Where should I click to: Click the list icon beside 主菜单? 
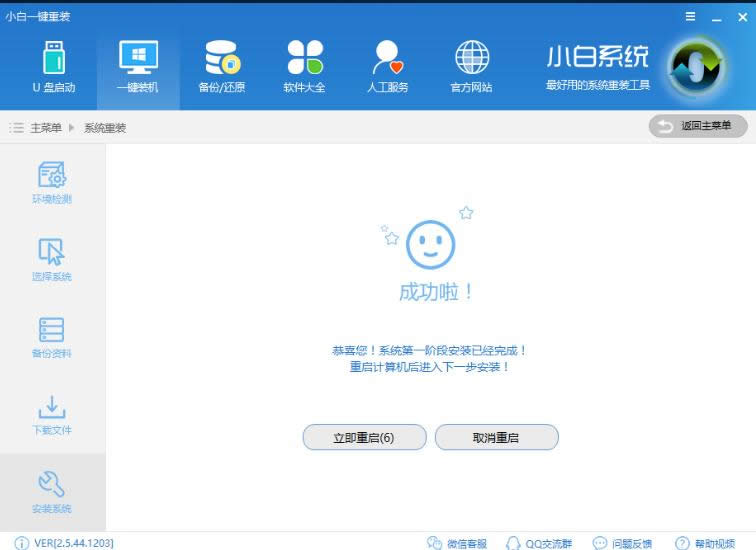point(16,128)
